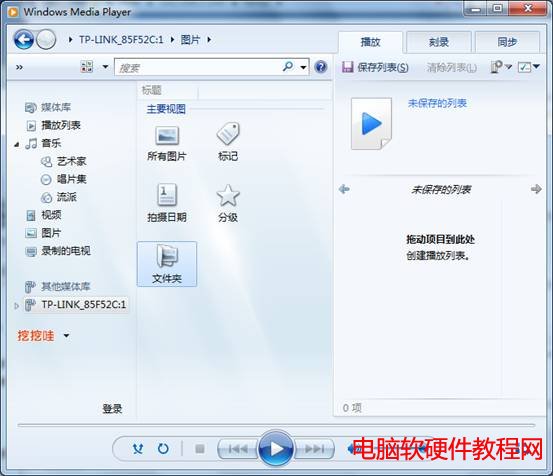Click the search magnifier icon

pos(288,66)
